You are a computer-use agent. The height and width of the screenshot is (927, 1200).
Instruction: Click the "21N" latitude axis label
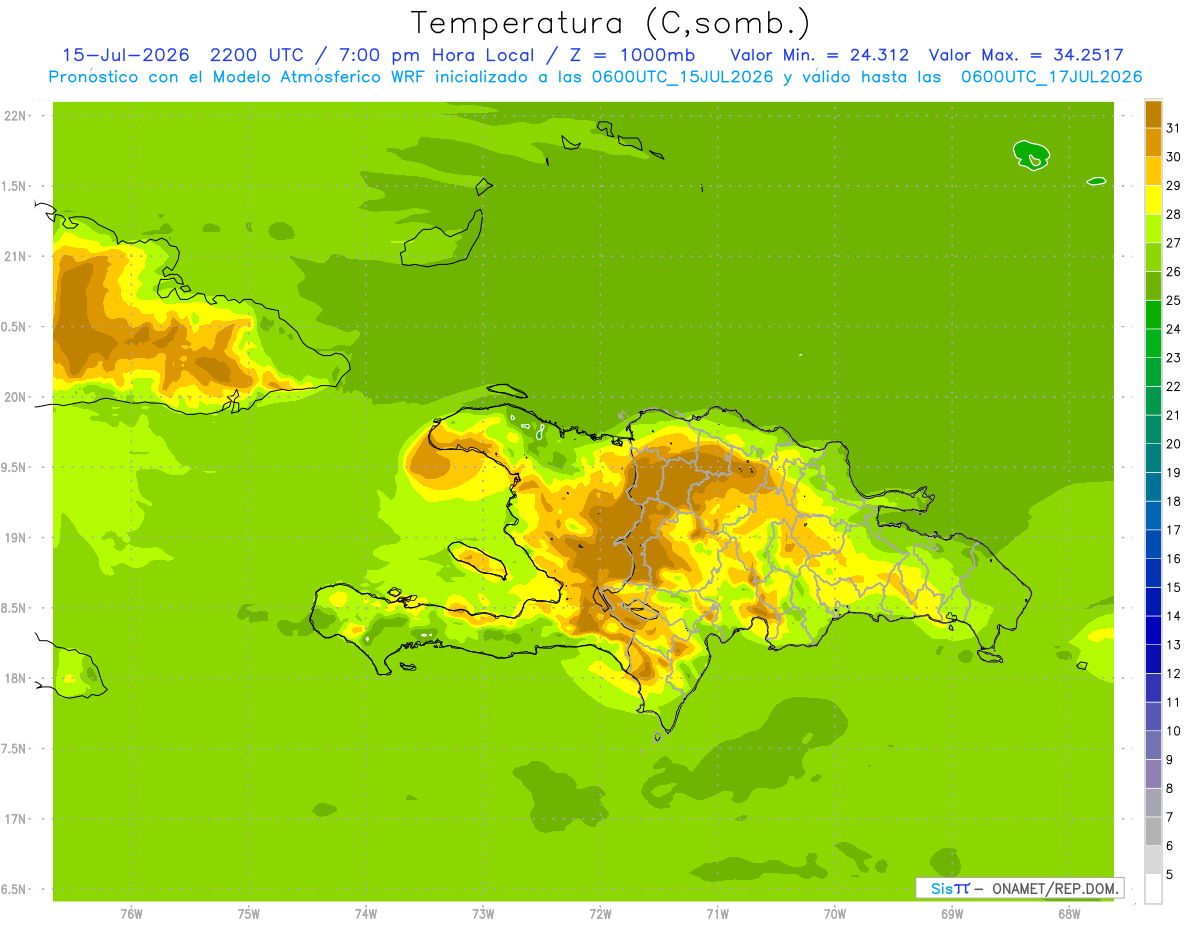(15, 256)
